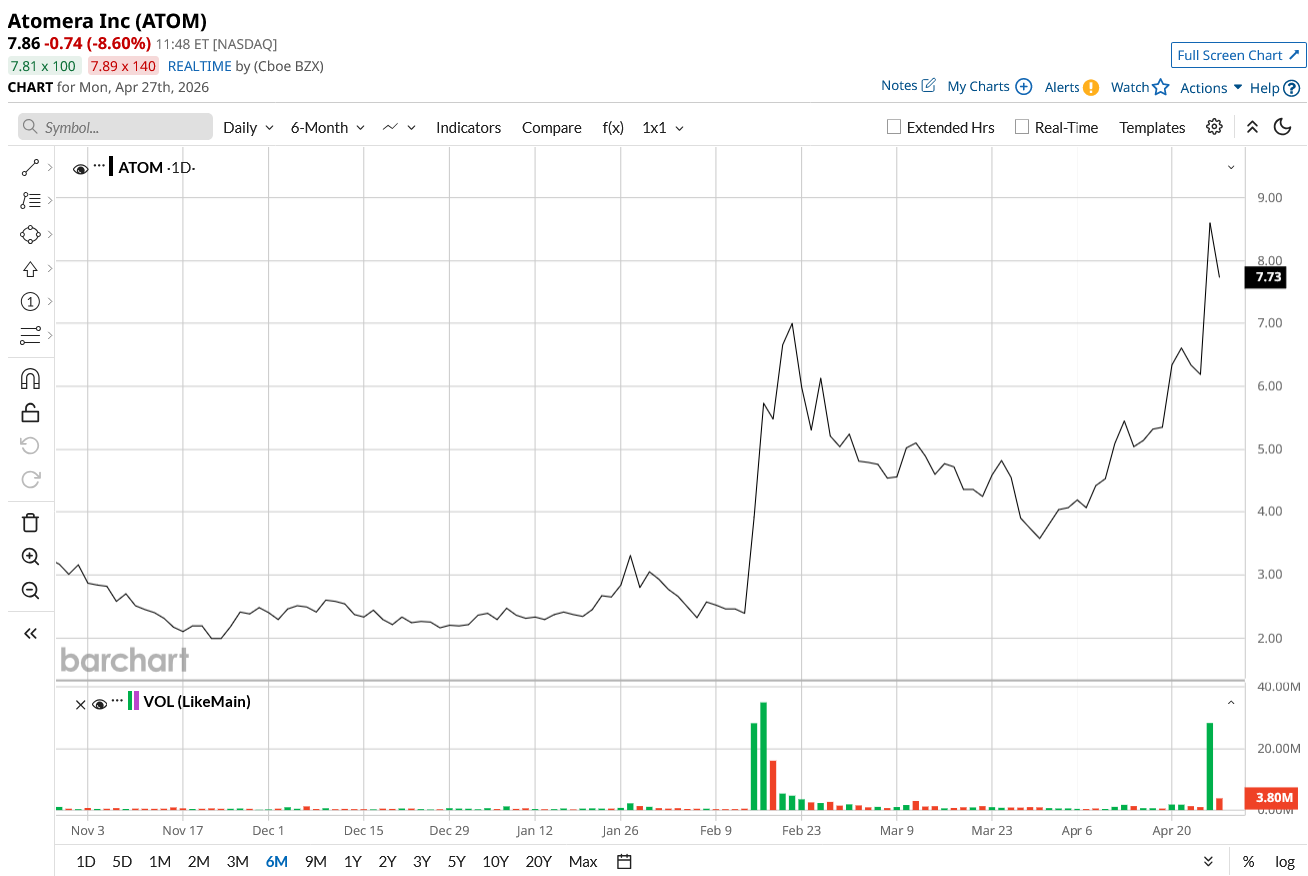Viewport: 1308px width, 876px height.
Task: Collapse the main ATOM chart pane chevron
Action: tap(1231, 167)
